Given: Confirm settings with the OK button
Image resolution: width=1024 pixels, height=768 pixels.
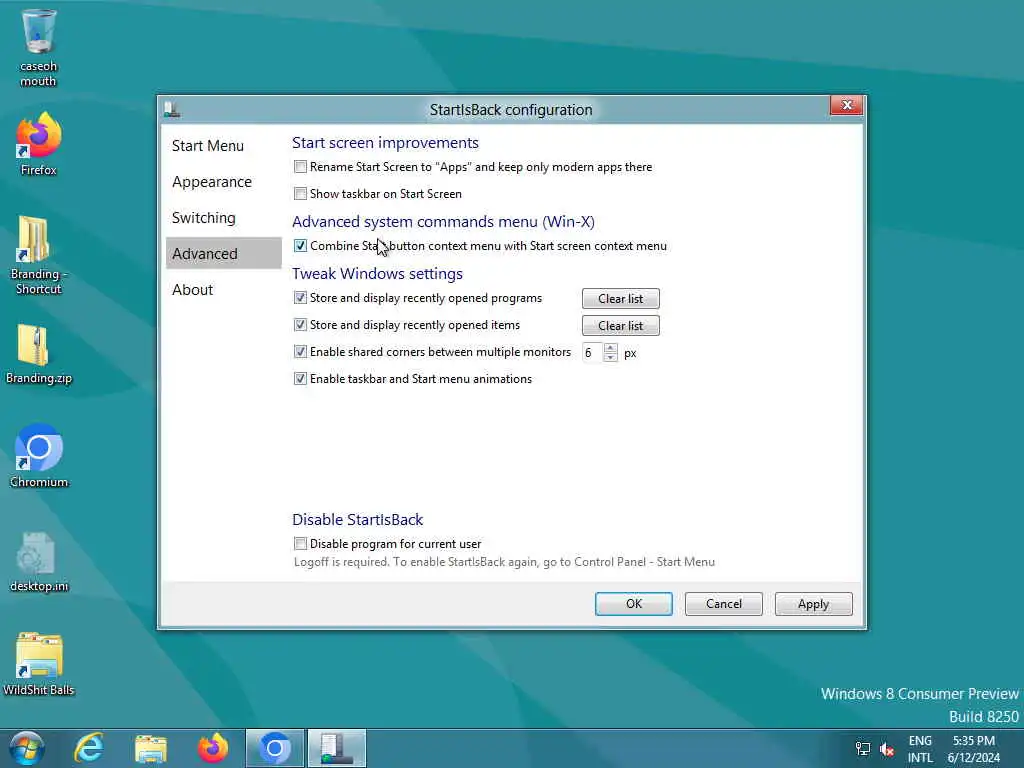Looking at the screenshot, I should tap(633, 603).
